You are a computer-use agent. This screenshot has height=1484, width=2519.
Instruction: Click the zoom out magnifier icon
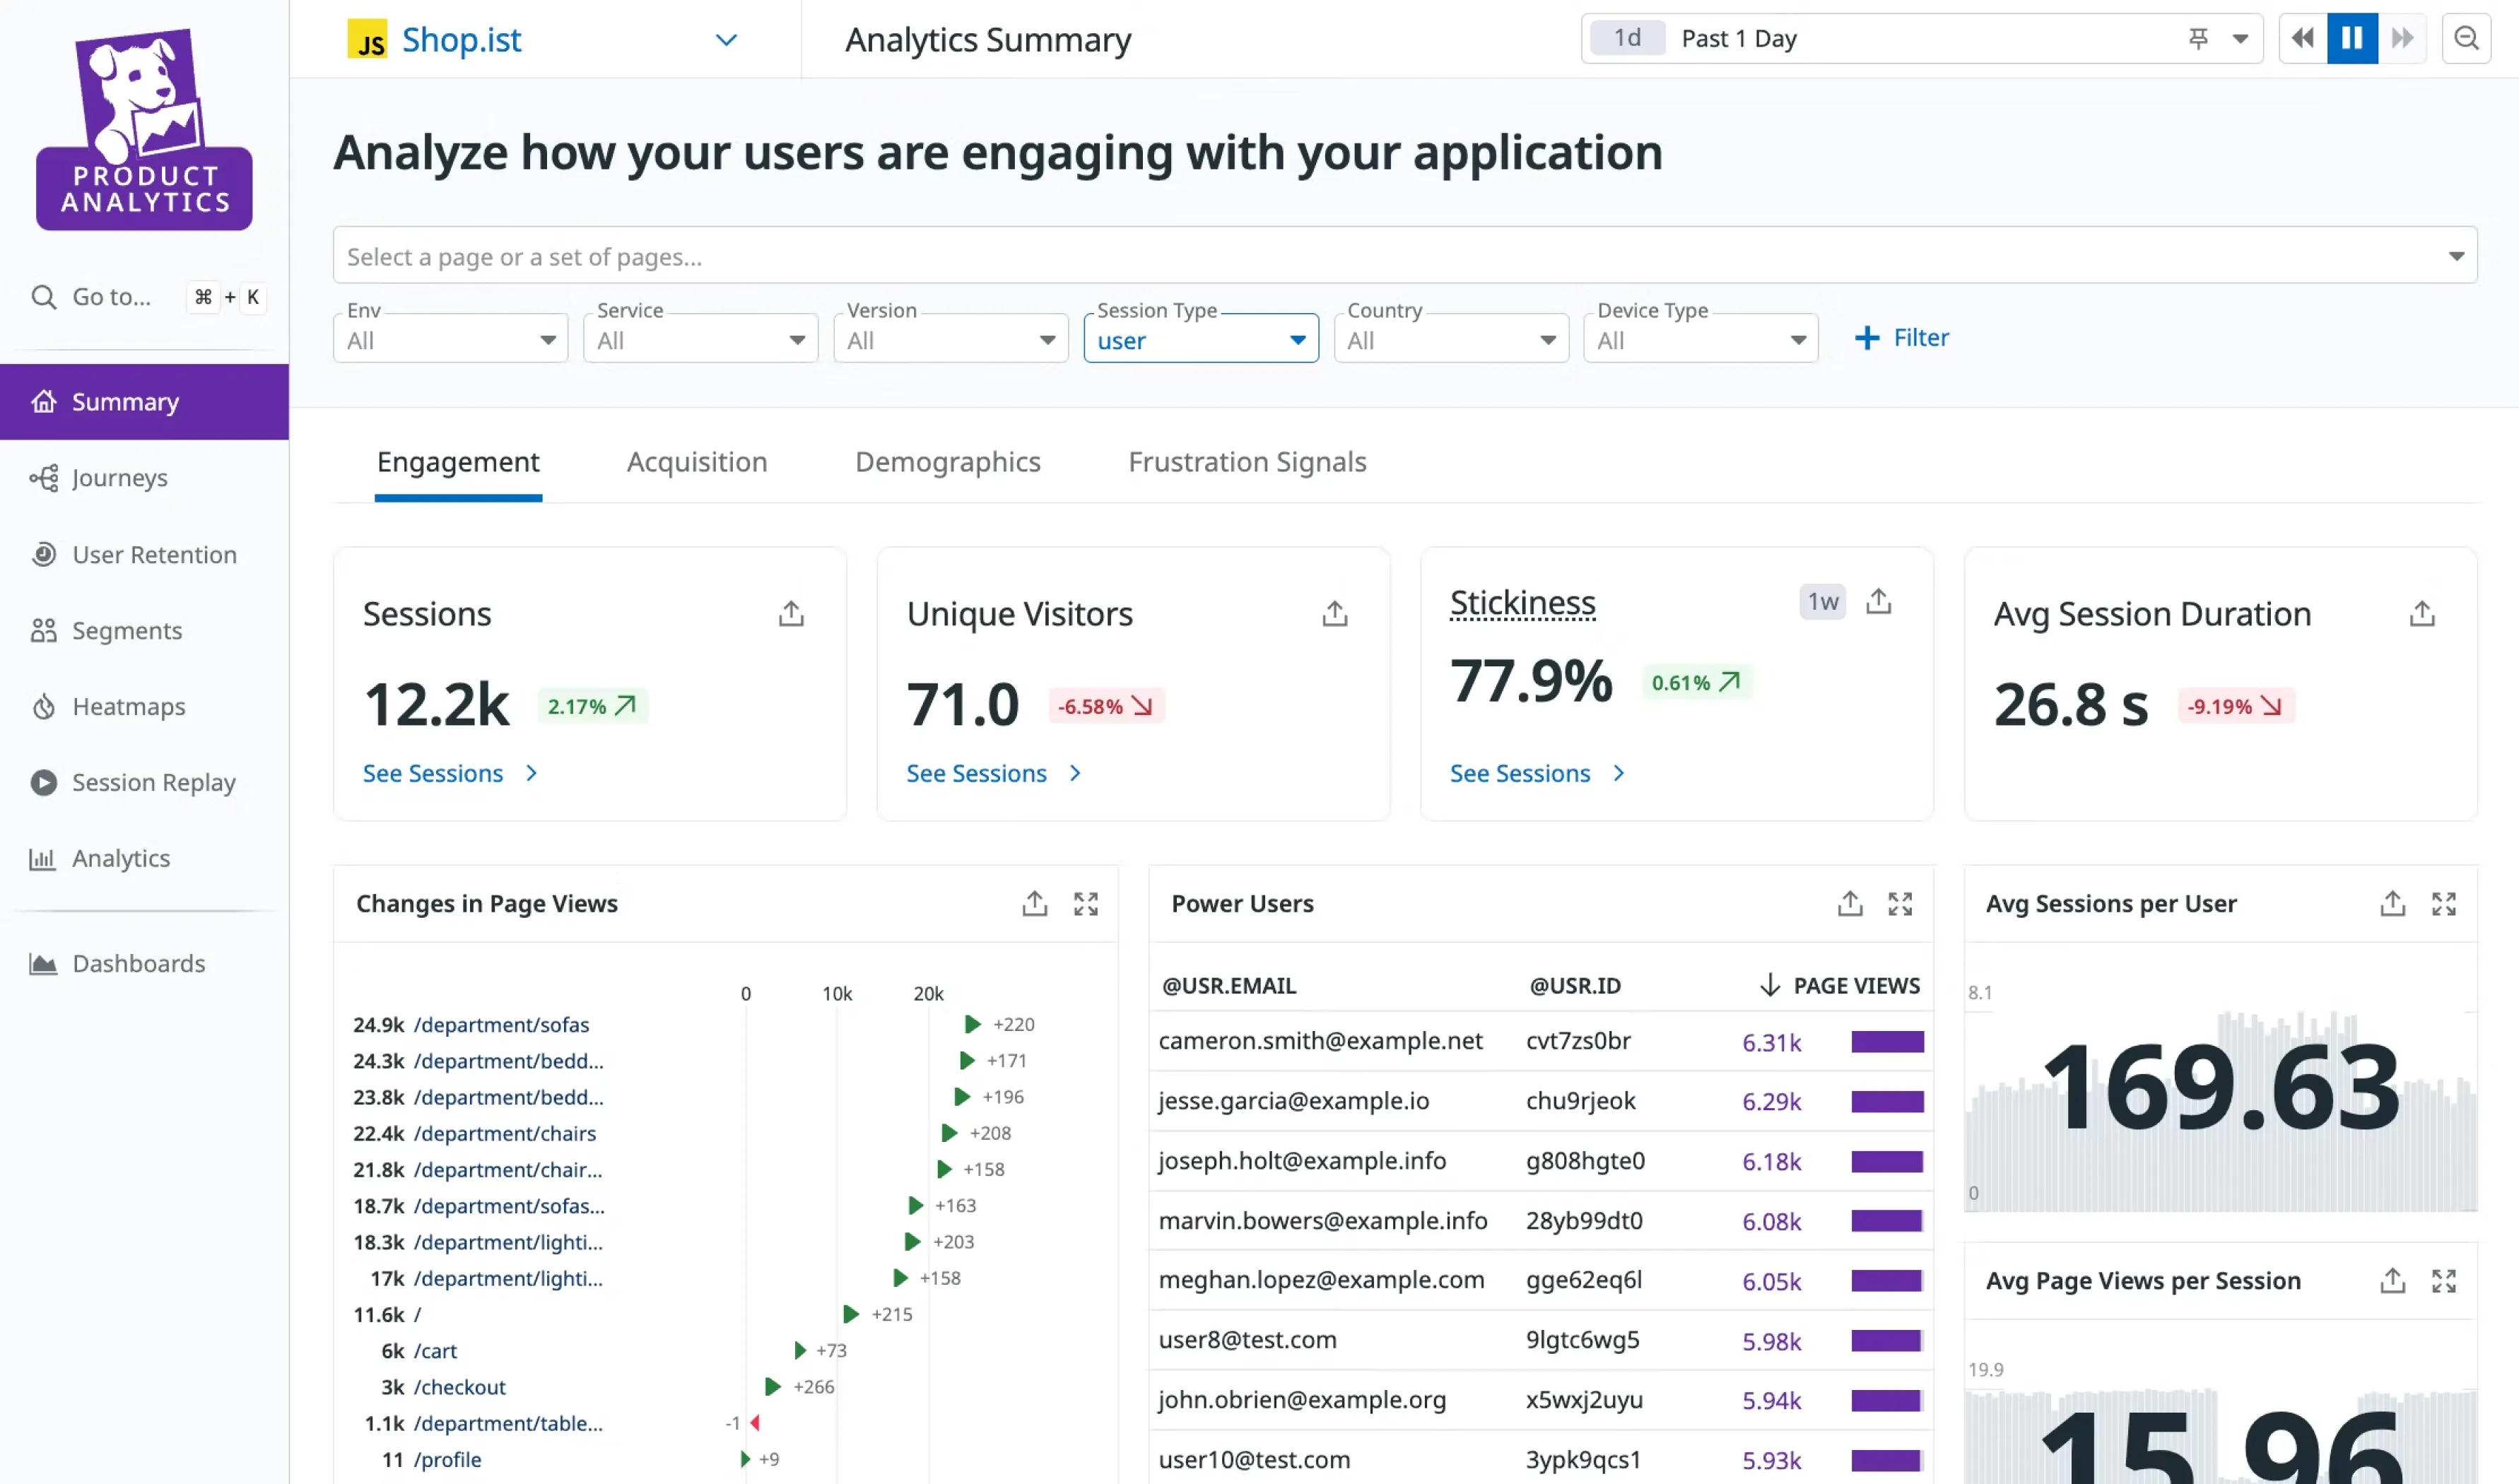click(2465, 39)
